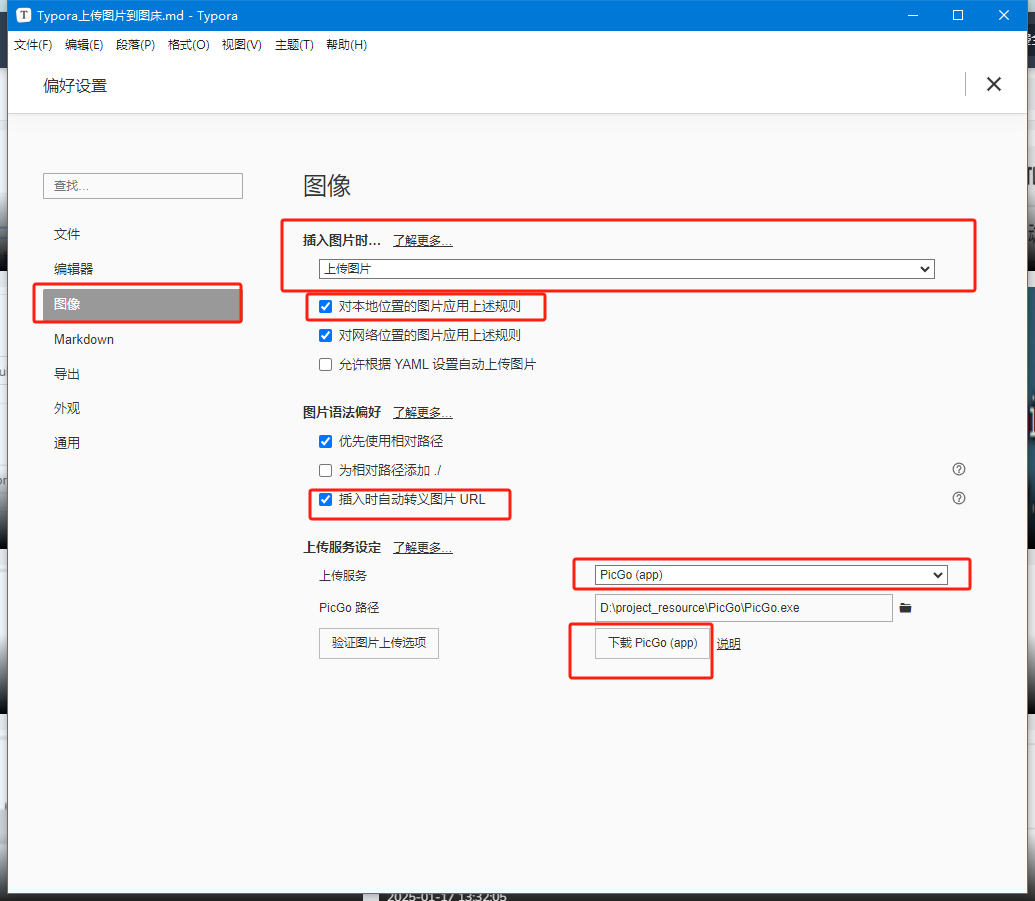Open the help icon for 为相对路径添加 ./
The image size is (1035, 901).
tap(958, 469)
